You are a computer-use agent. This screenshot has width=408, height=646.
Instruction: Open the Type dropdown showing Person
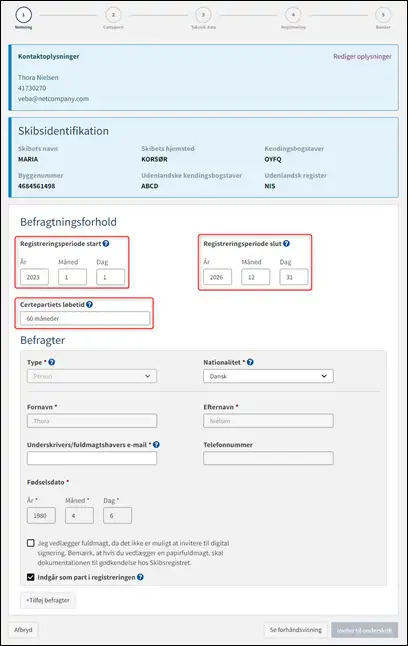pos(92,376)
